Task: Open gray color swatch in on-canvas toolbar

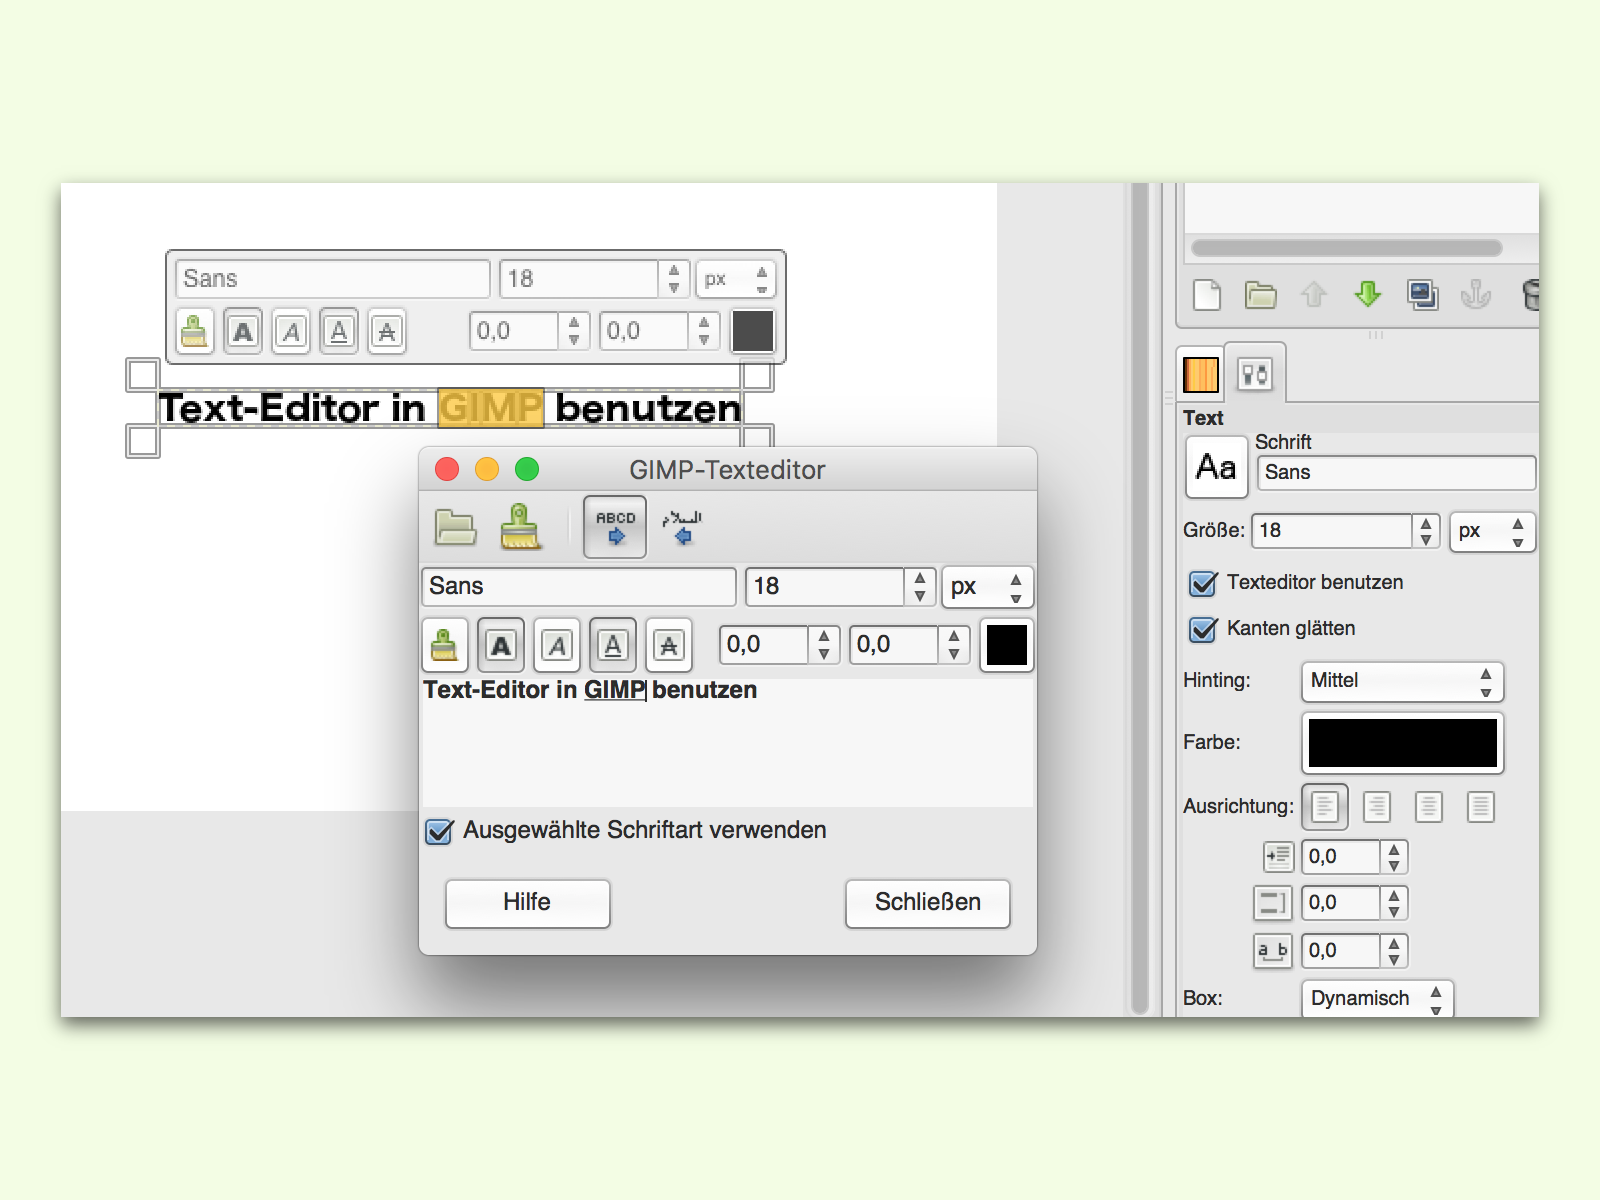Action: tap(752, 331)
